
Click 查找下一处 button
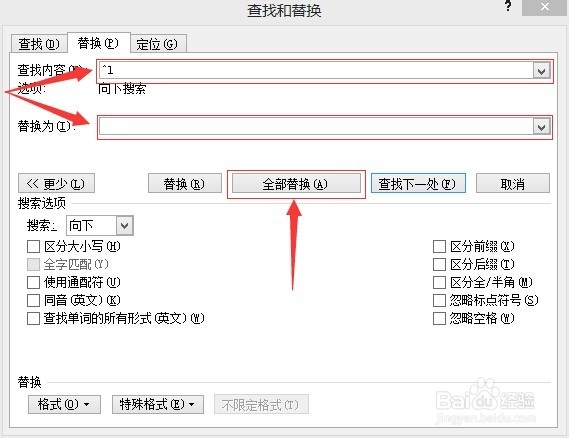point(418,183)
